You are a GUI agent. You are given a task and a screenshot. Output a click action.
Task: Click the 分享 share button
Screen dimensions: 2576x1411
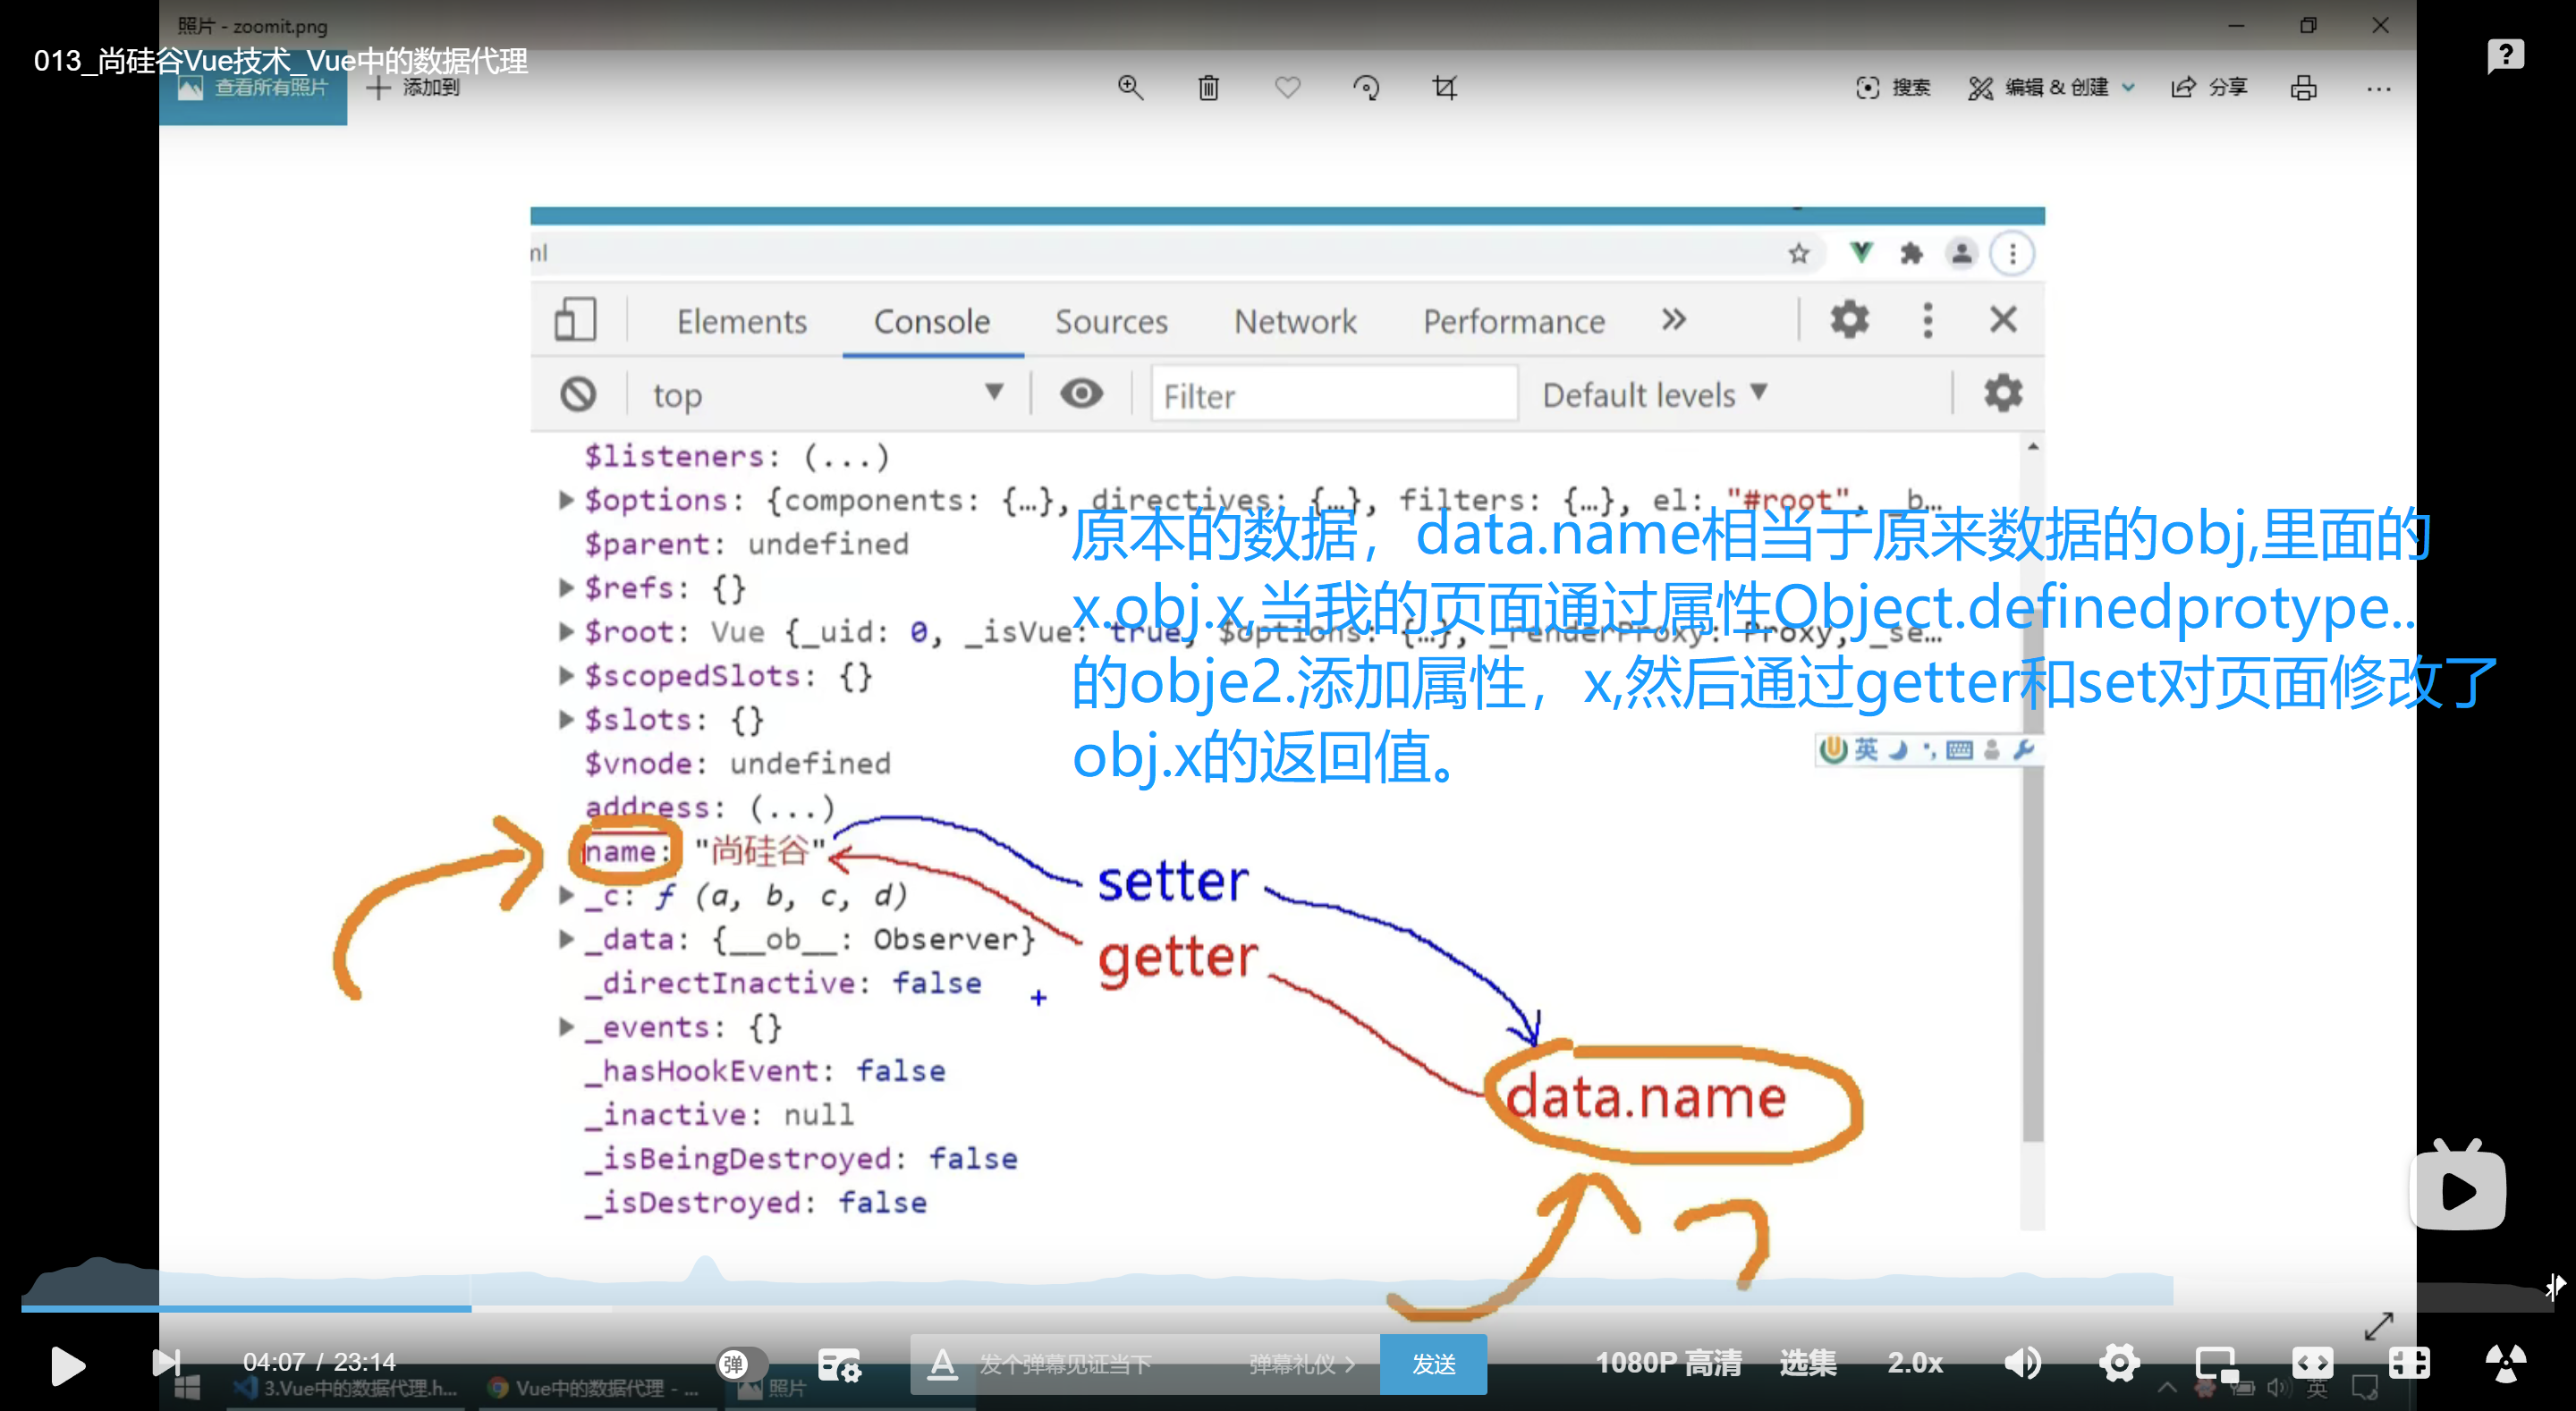coord(2209,88)
